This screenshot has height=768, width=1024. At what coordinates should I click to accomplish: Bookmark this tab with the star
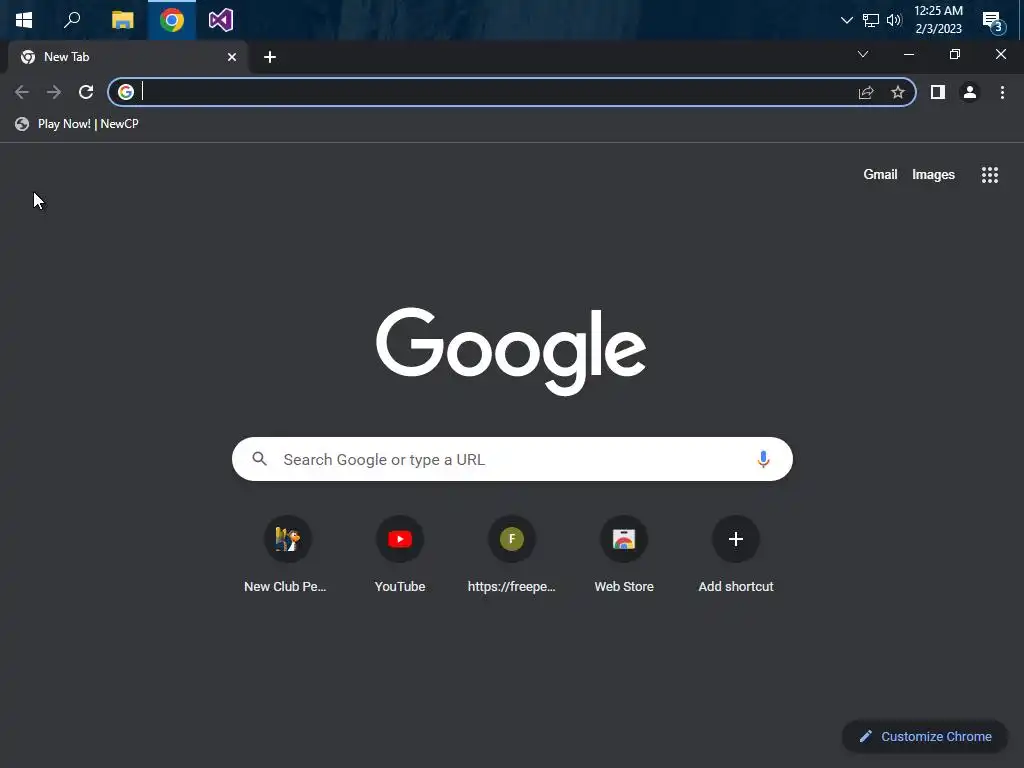(x=898, y=93)
